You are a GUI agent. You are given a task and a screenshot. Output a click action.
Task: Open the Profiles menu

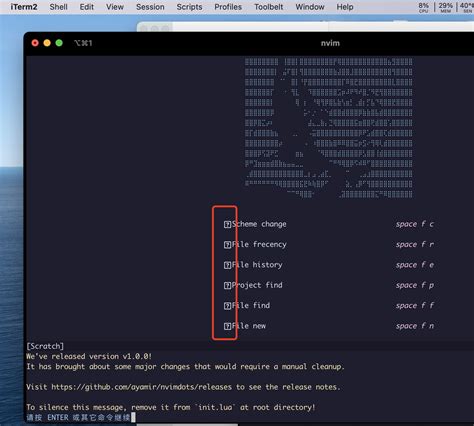click(x=228, y=7)
